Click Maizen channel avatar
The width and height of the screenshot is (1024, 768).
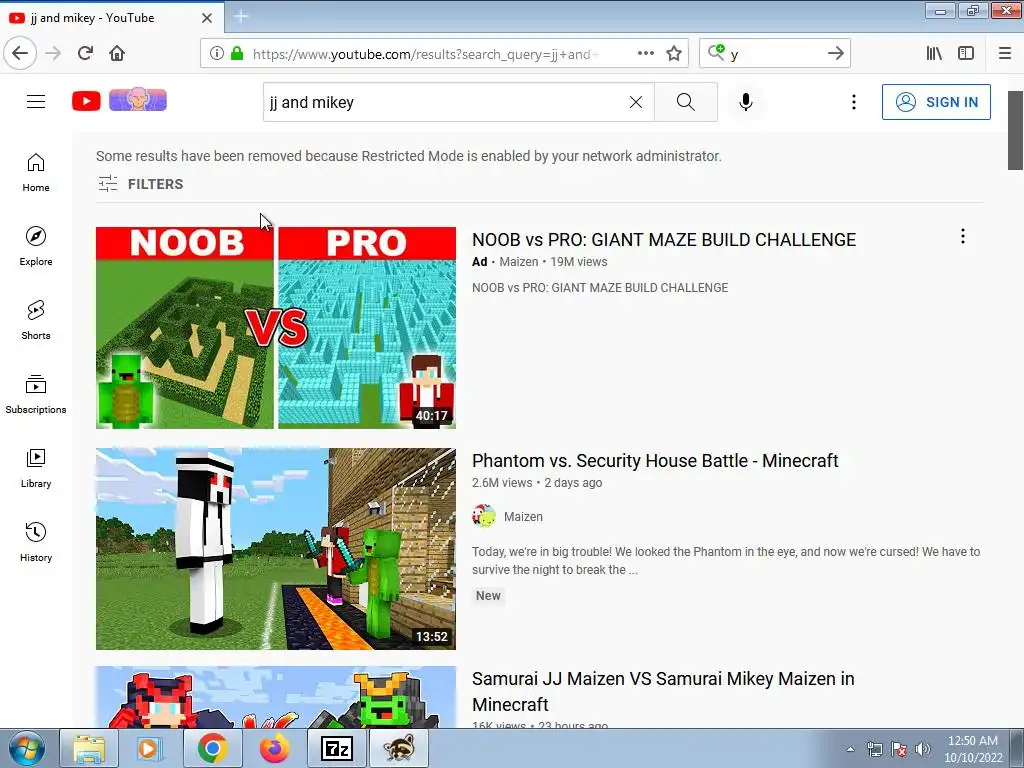tap(483, 516)
